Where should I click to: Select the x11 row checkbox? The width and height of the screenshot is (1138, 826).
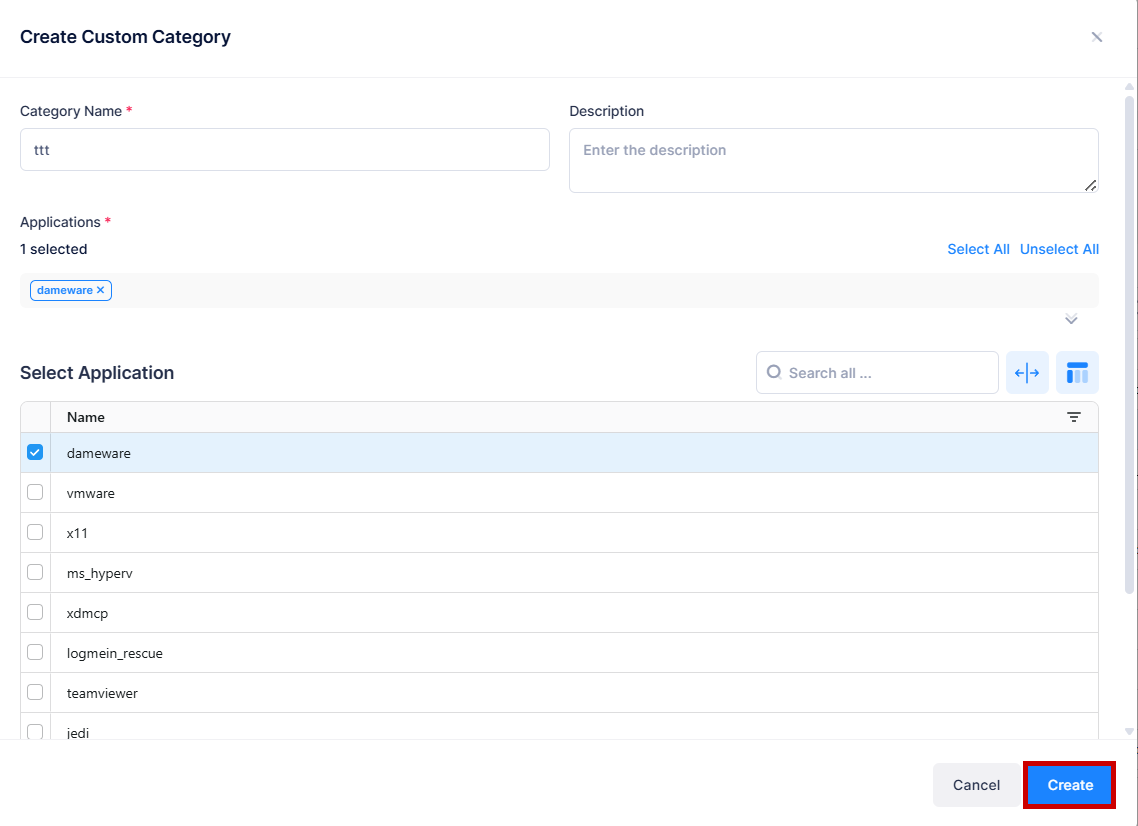[35, 532]
